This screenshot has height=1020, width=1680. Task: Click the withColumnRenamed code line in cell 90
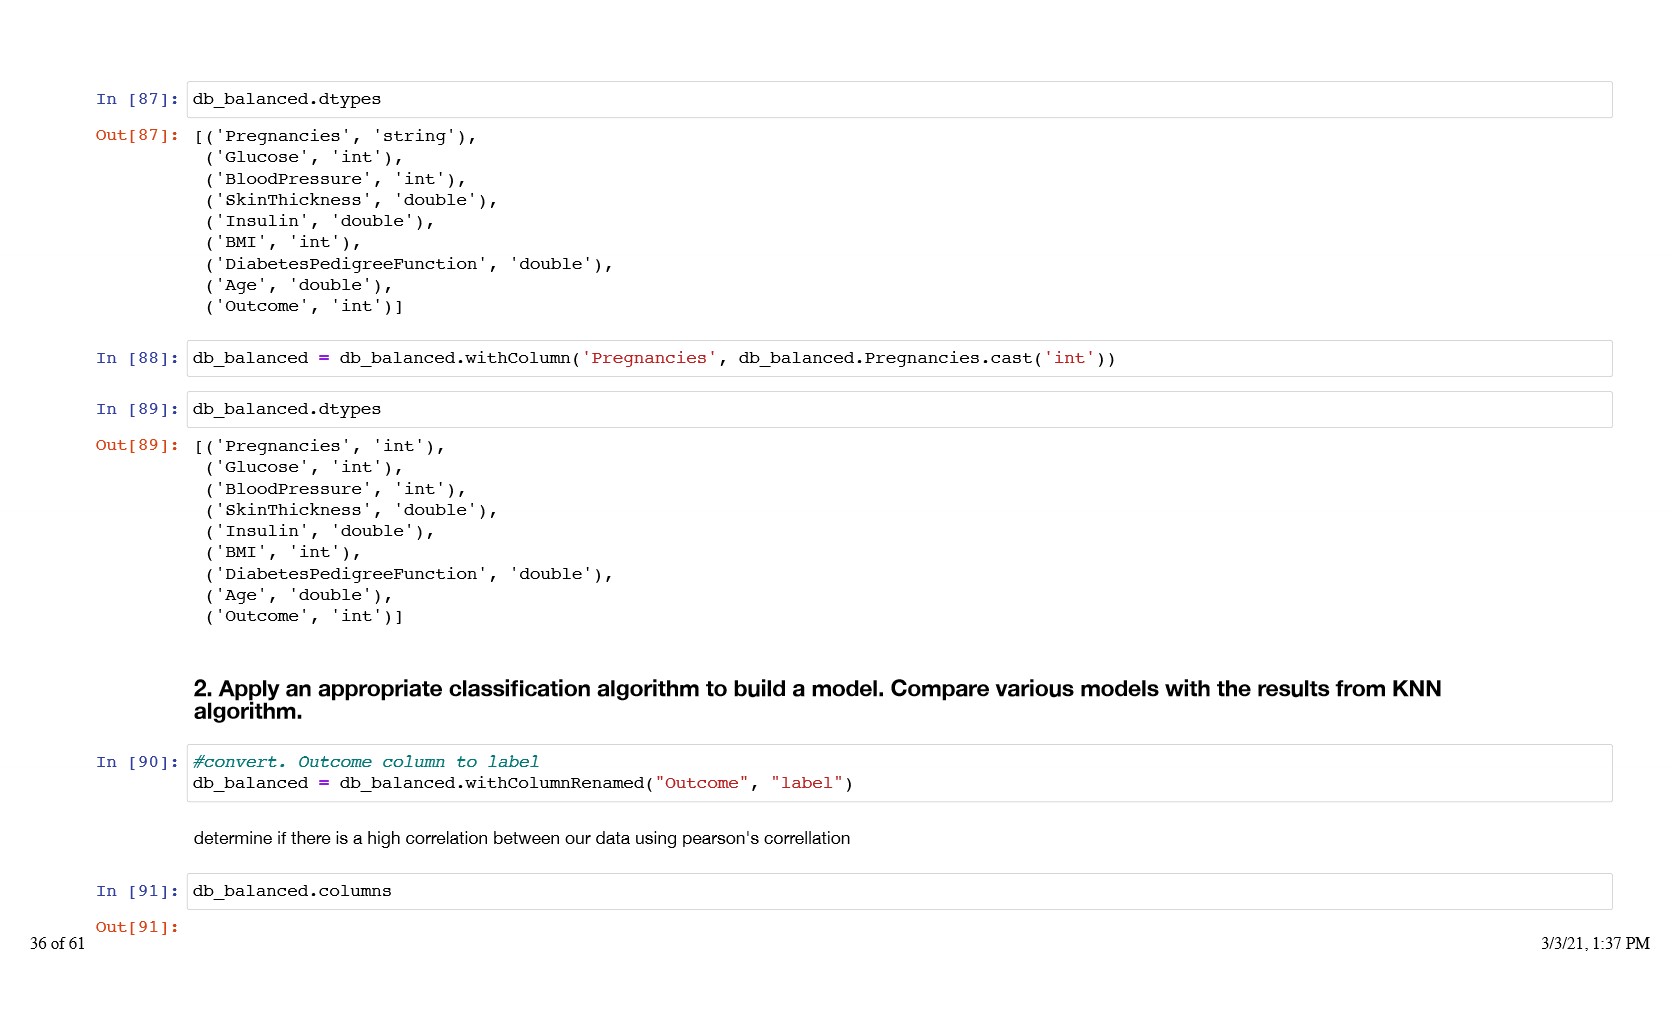coord(523,784)
